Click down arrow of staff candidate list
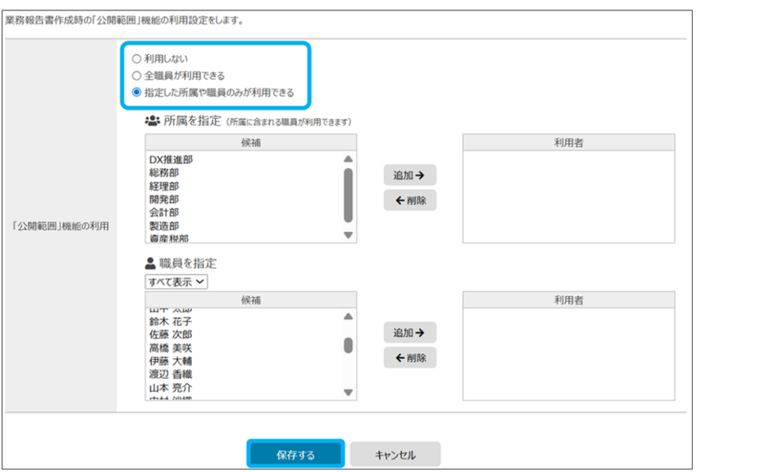The height and width of the screenshot is (472, 771). point(348,392)
